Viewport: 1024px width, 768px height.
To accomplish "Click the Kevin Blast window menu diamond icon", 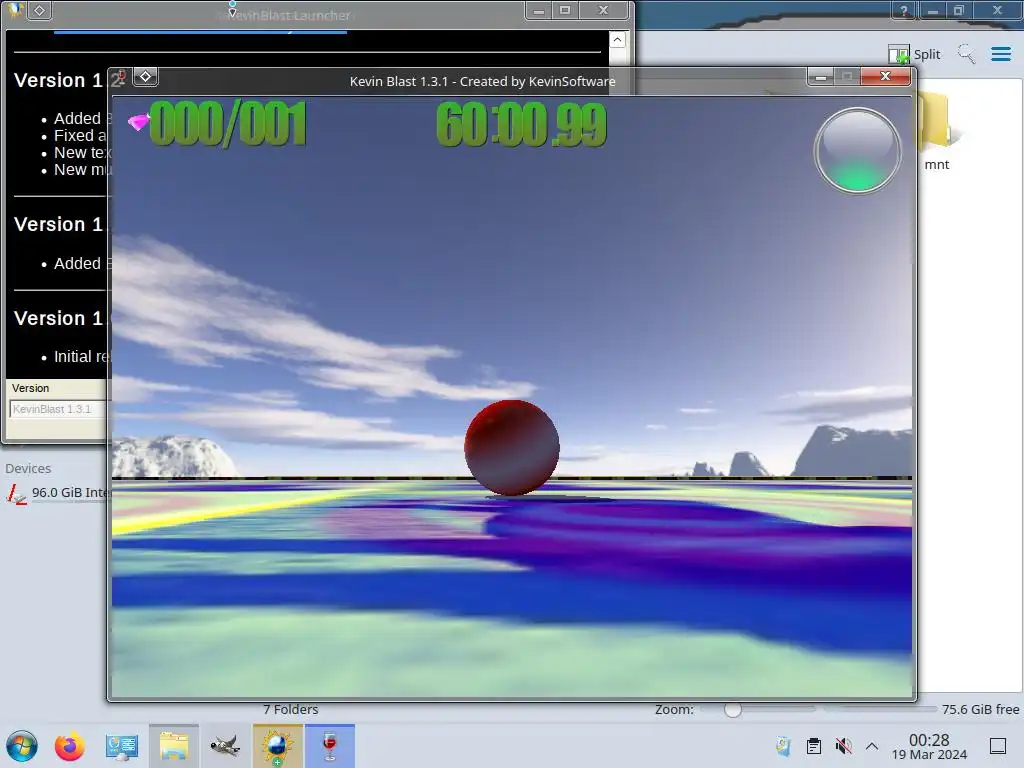I will [x=146, y=77].
